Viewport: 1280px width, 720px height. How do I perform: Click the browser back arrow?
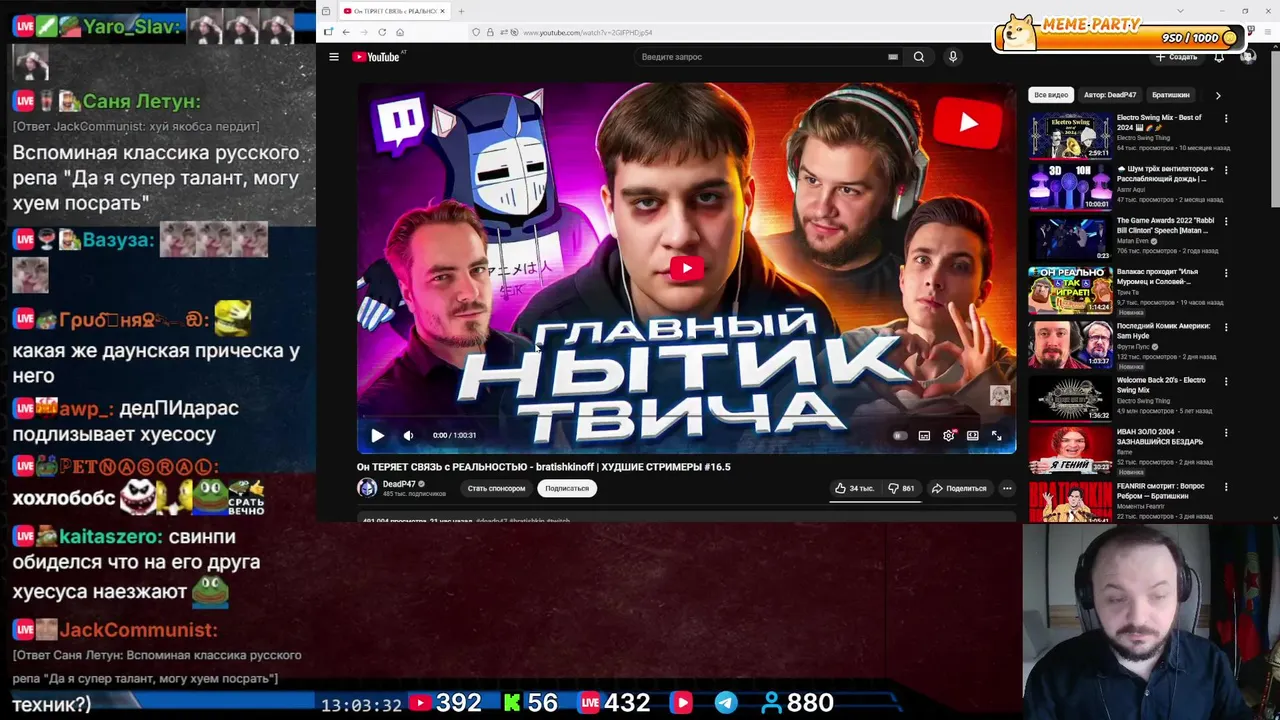346,32
